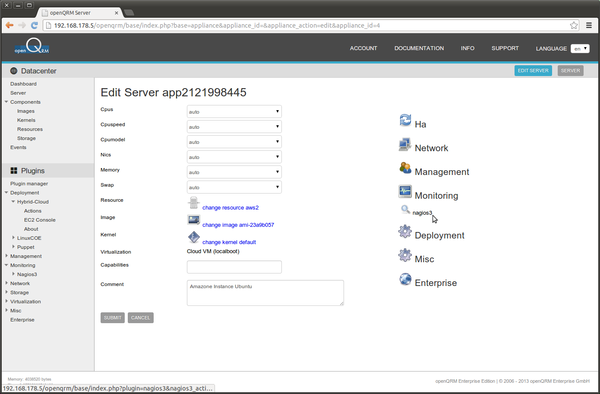Click the Submit button

point(112,317)
